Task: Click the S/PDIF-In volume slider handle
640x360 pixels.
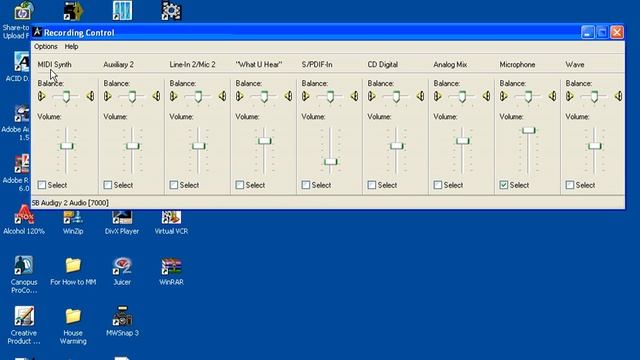Action: [x=331, y=162]
